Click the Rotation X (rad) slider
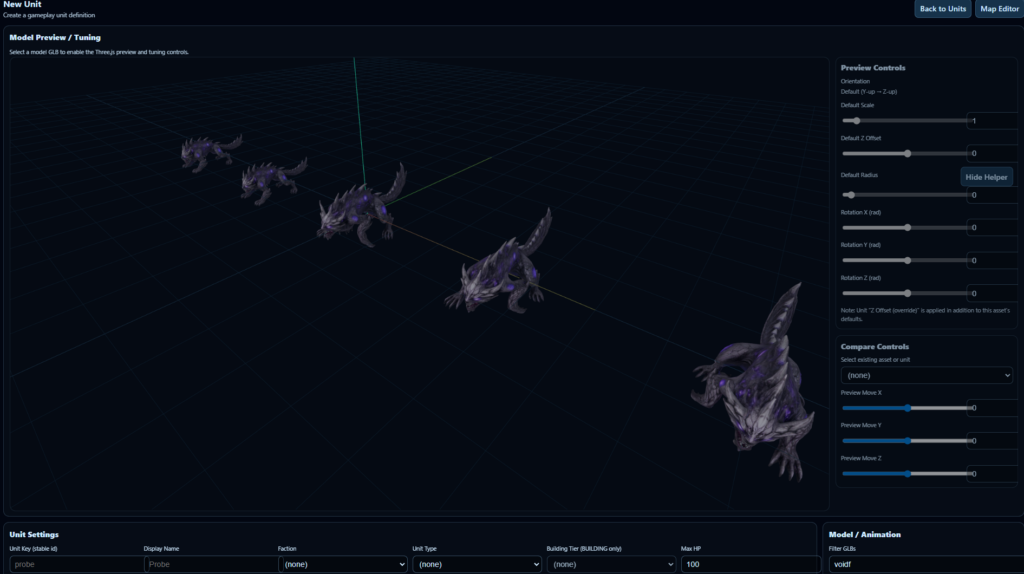Screen dimensions: 1024x574 coord(905,228)
